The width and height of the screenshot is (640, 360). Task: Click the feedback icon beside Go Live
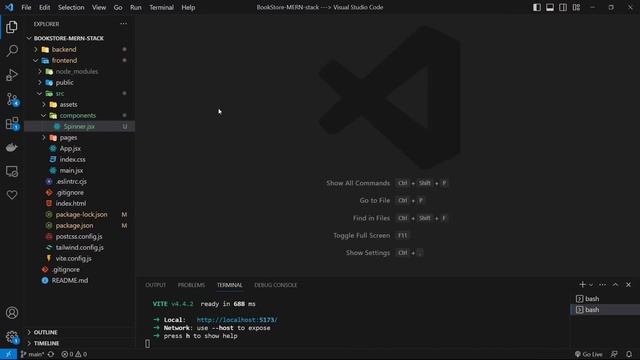614,354
